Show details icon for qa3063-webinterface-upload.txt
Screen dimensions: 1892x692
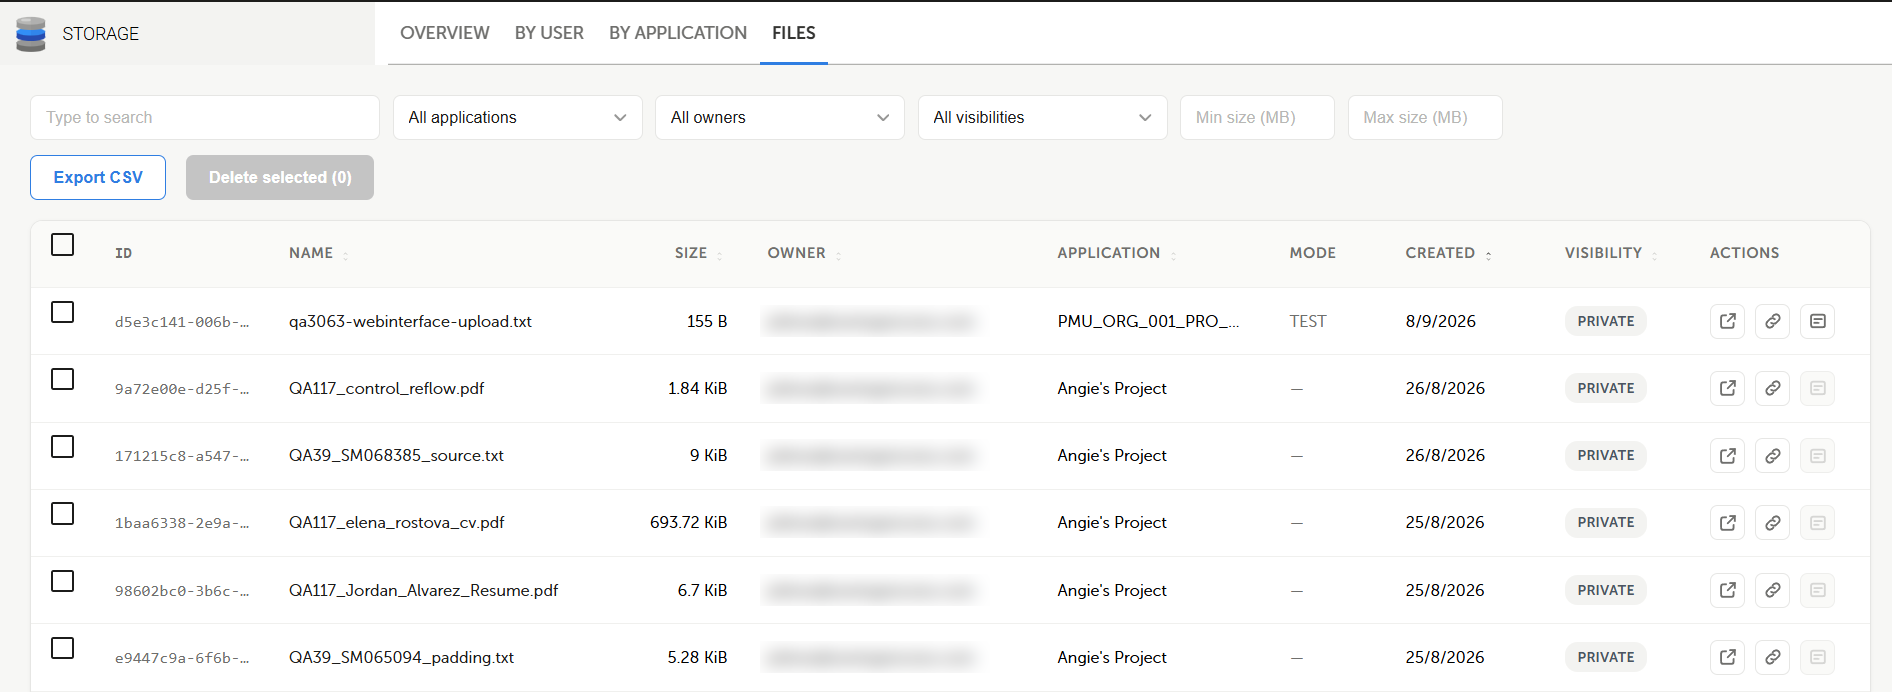pyautogui.click(x=1817, y=321)
